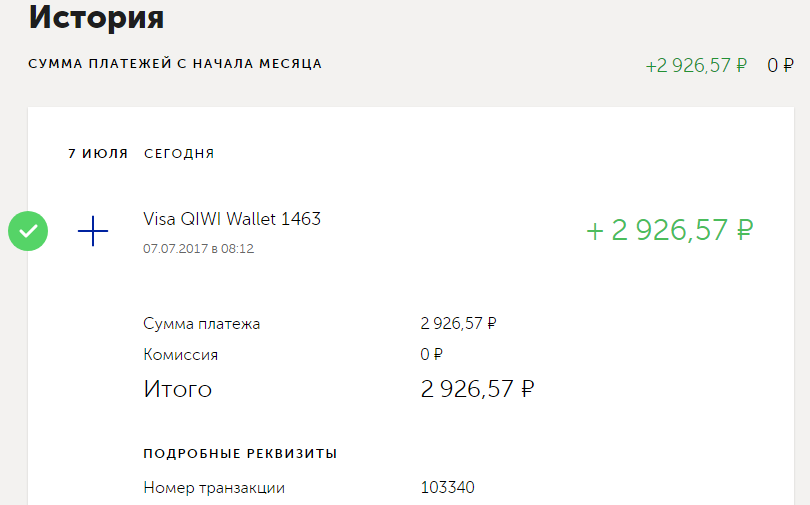Open the Visa QIWI Wallet 1463 transaction
Viewport: 810px width, 505px height.
(x=232, y=219)
